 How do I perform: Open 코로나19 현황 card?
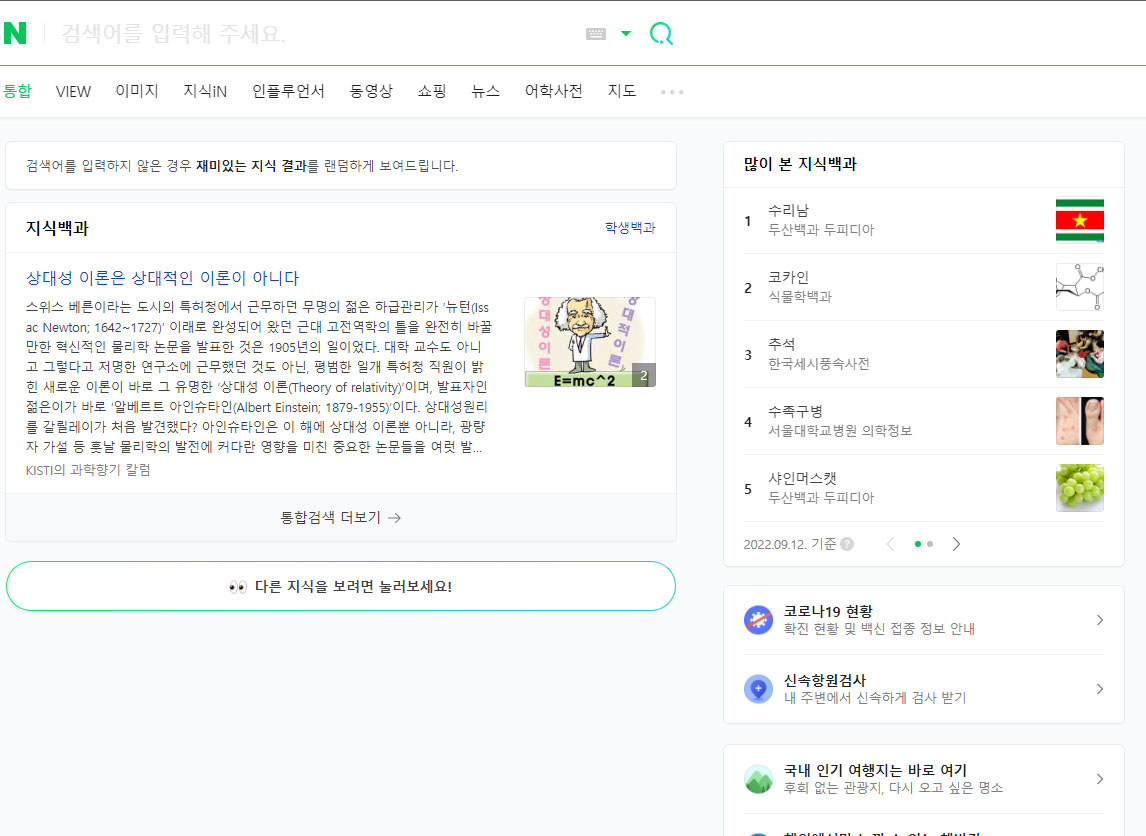point(924,620)
